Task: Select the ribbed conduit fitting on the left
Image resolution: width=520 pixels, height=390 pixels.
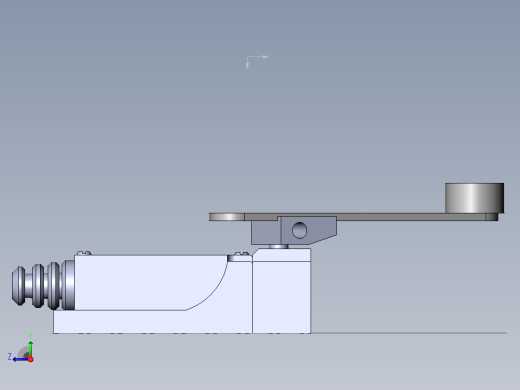Action: click(x=43, y=285)
